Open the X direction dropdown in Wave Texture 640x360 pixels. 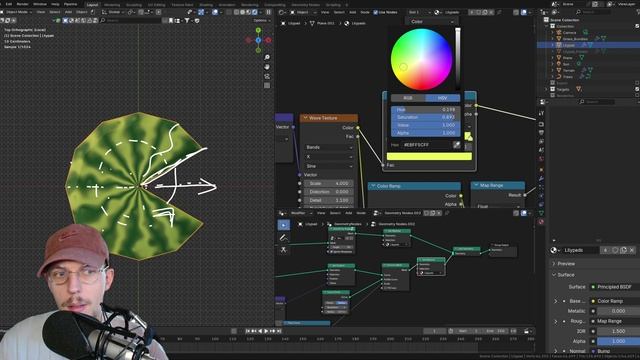tap(329, 157)
